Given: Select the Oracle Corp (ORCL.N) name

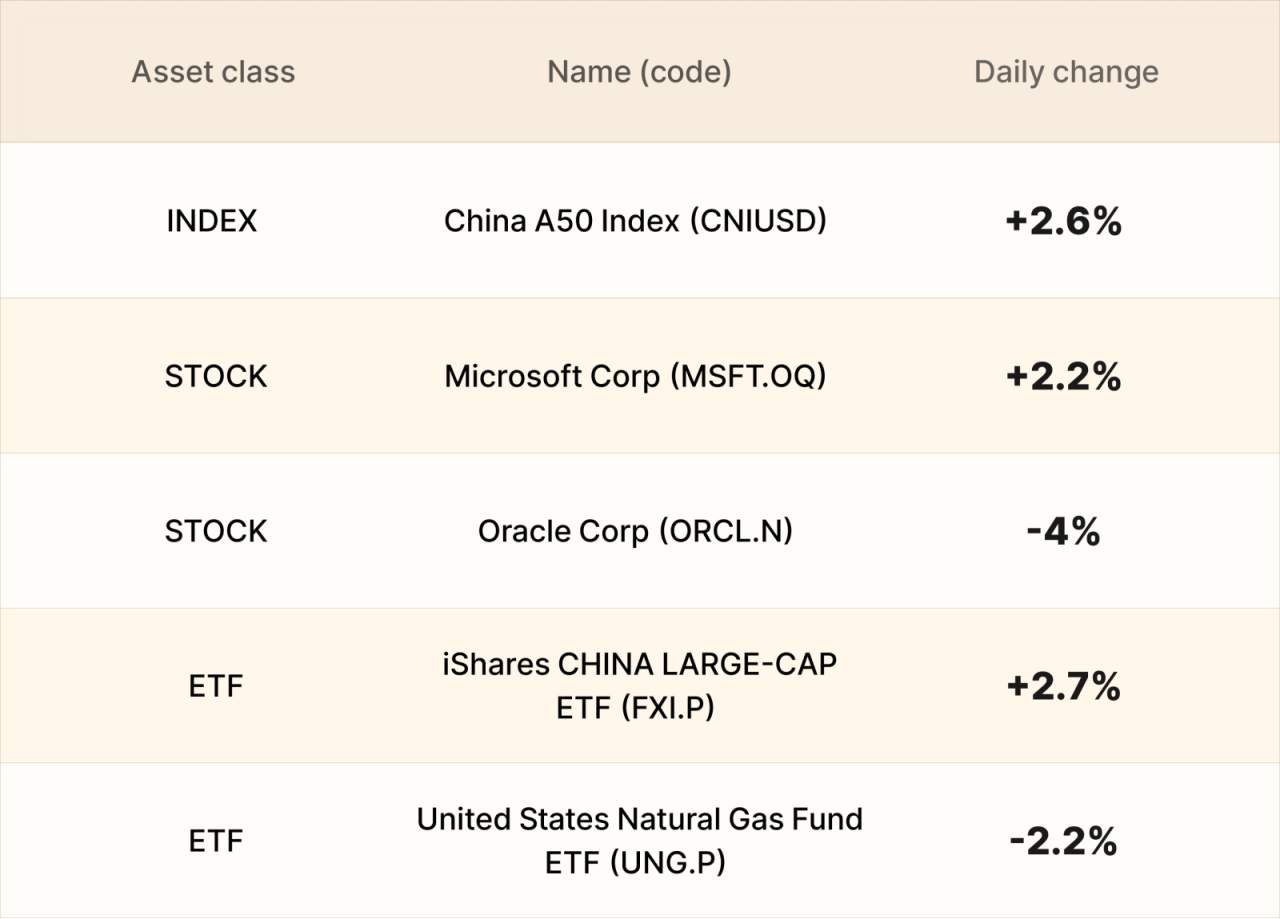Looking at the screenshot, I should [x=635, y=531].
